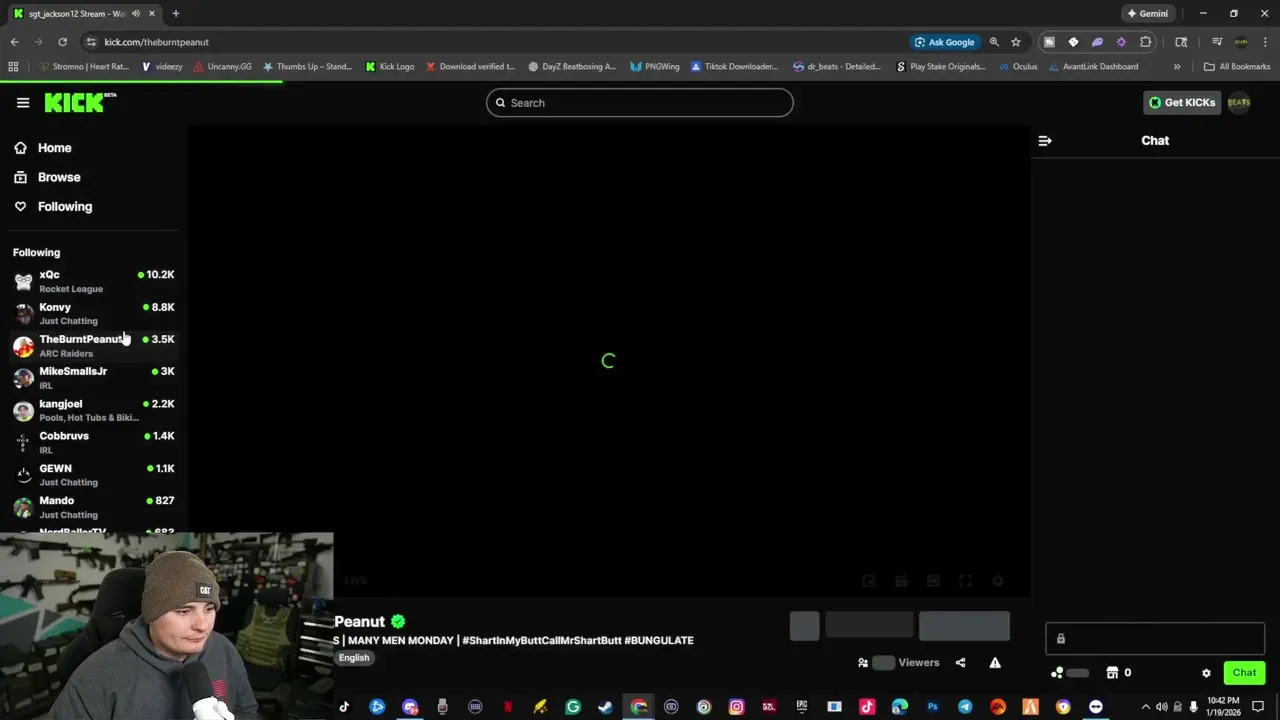Expand hidden bookmarks chevron
The image size is (1280, 720).
1177,67
